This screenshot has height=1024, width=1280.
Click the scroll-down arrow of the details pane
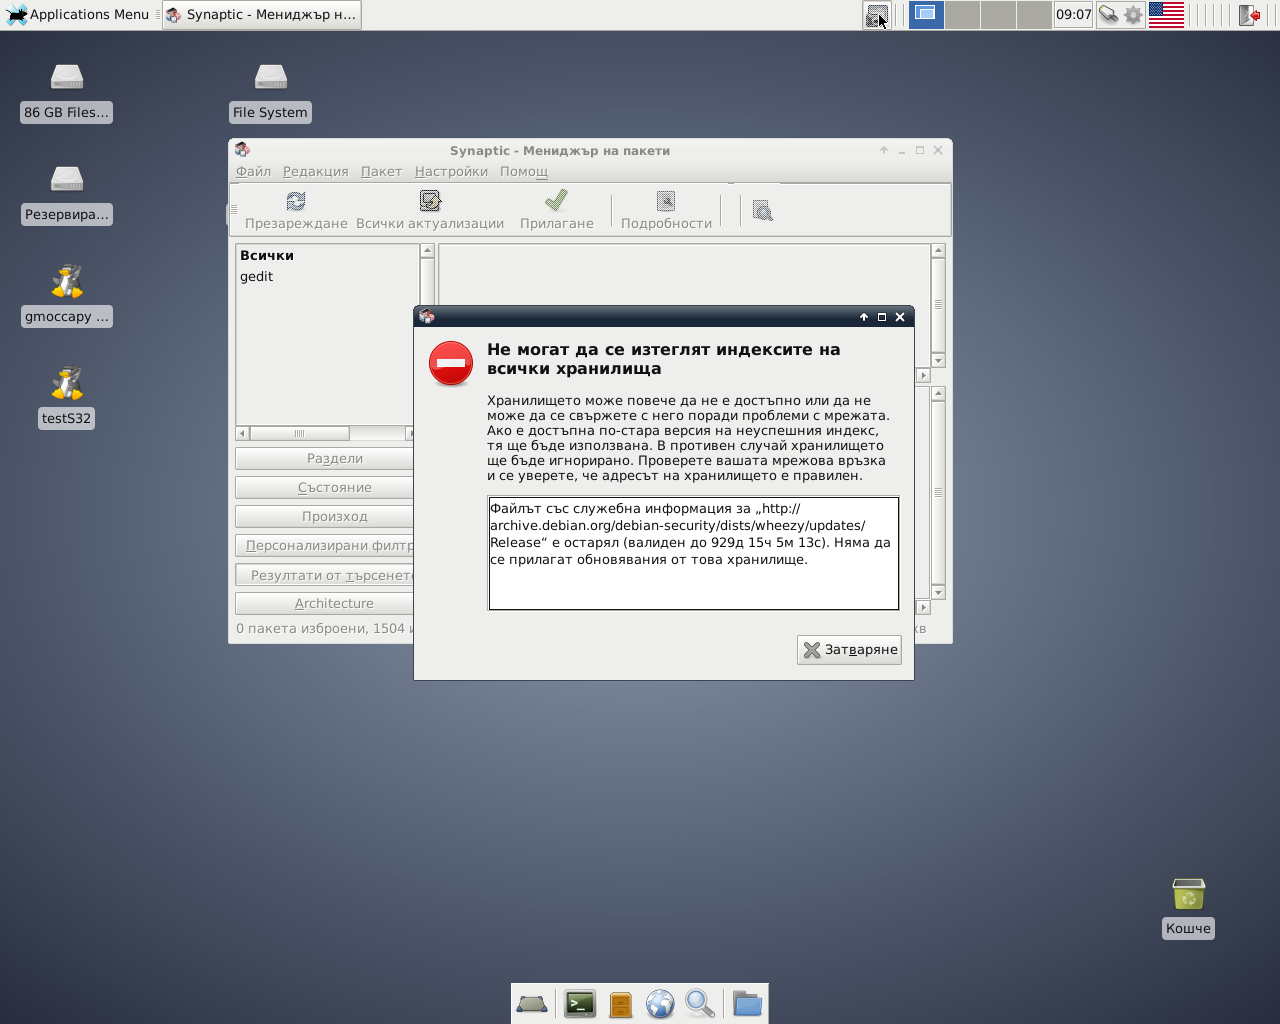(x=938, y=593)
